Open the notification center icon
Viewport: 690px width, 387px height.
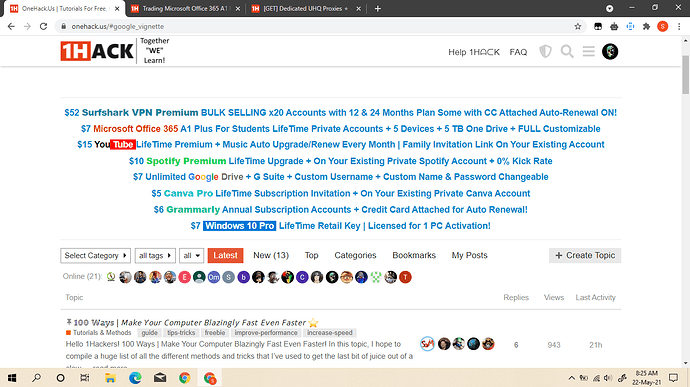[673, 378]
